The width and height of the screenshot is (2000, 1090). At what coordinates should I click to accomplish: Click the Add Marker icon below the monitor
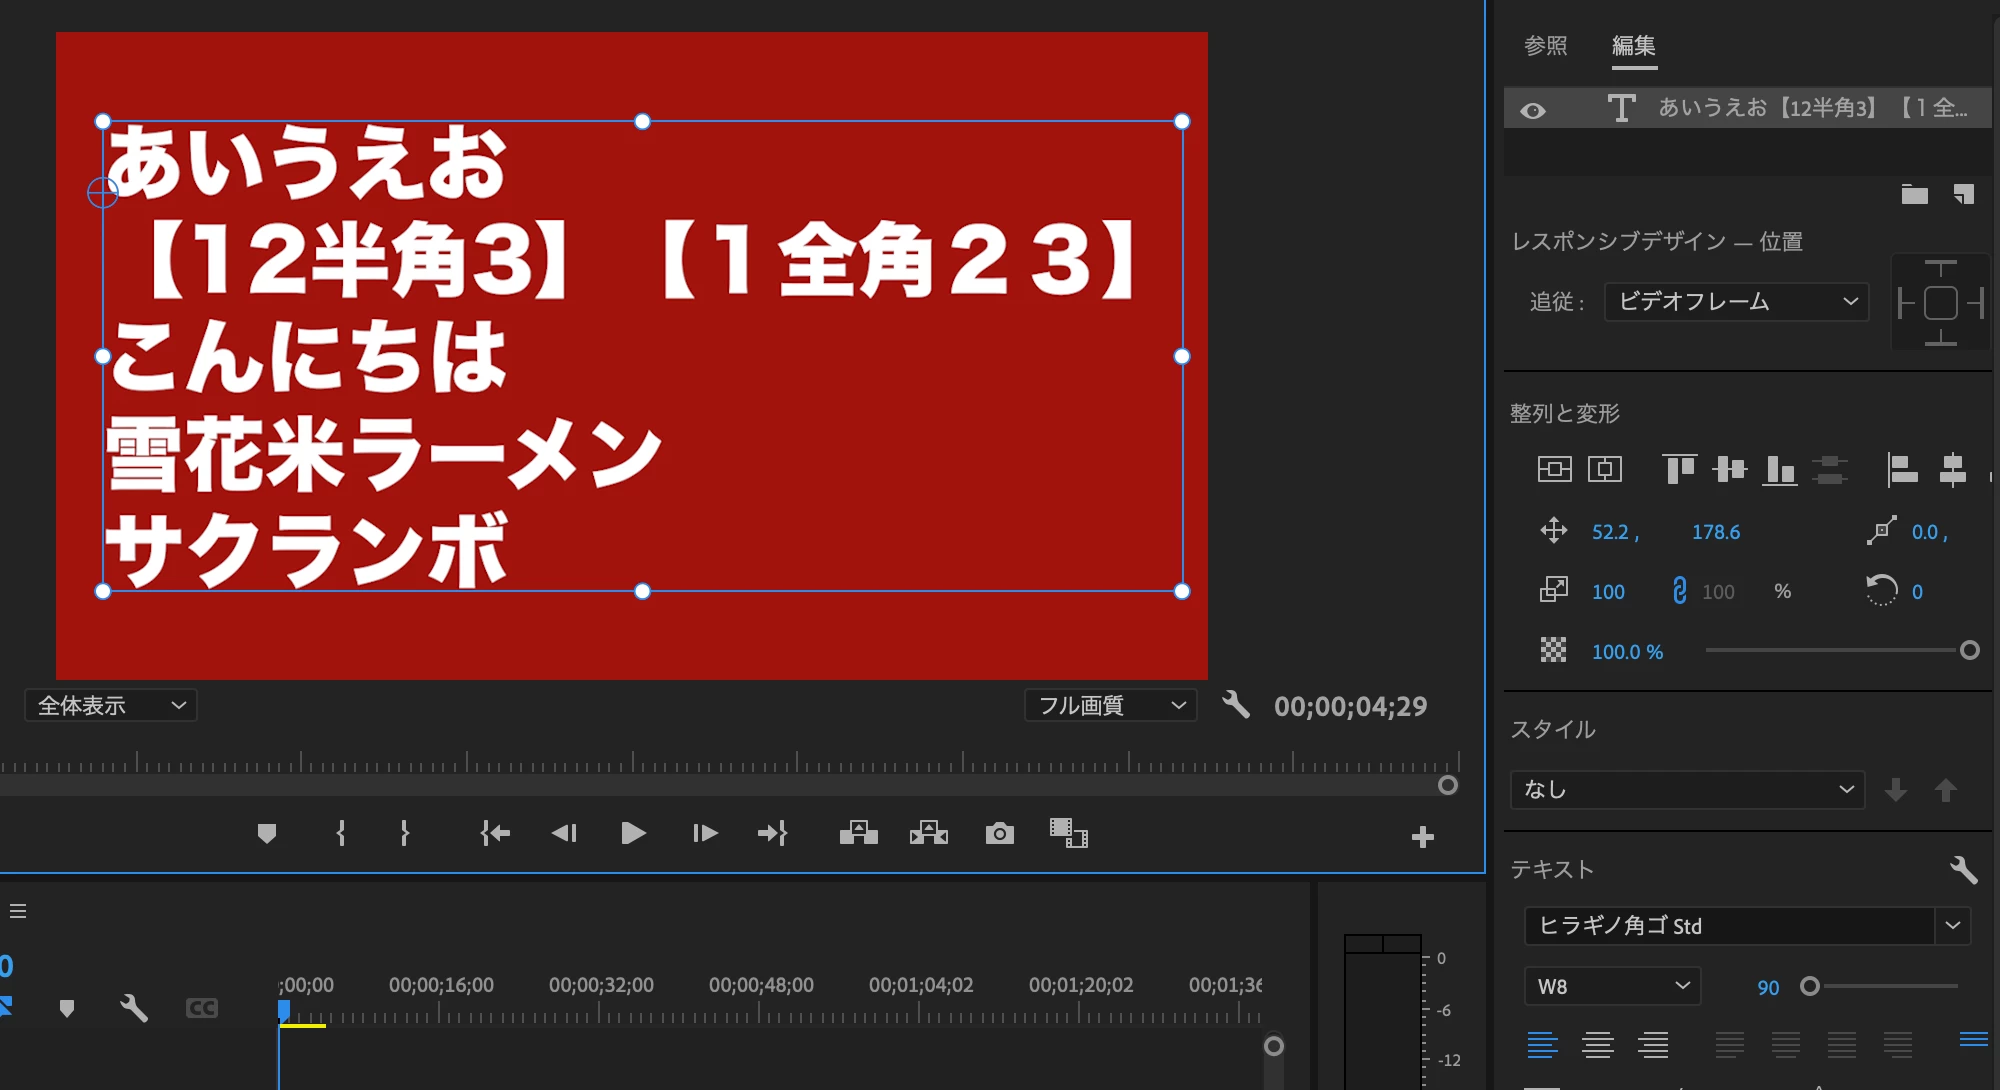(x=266, y=833)
